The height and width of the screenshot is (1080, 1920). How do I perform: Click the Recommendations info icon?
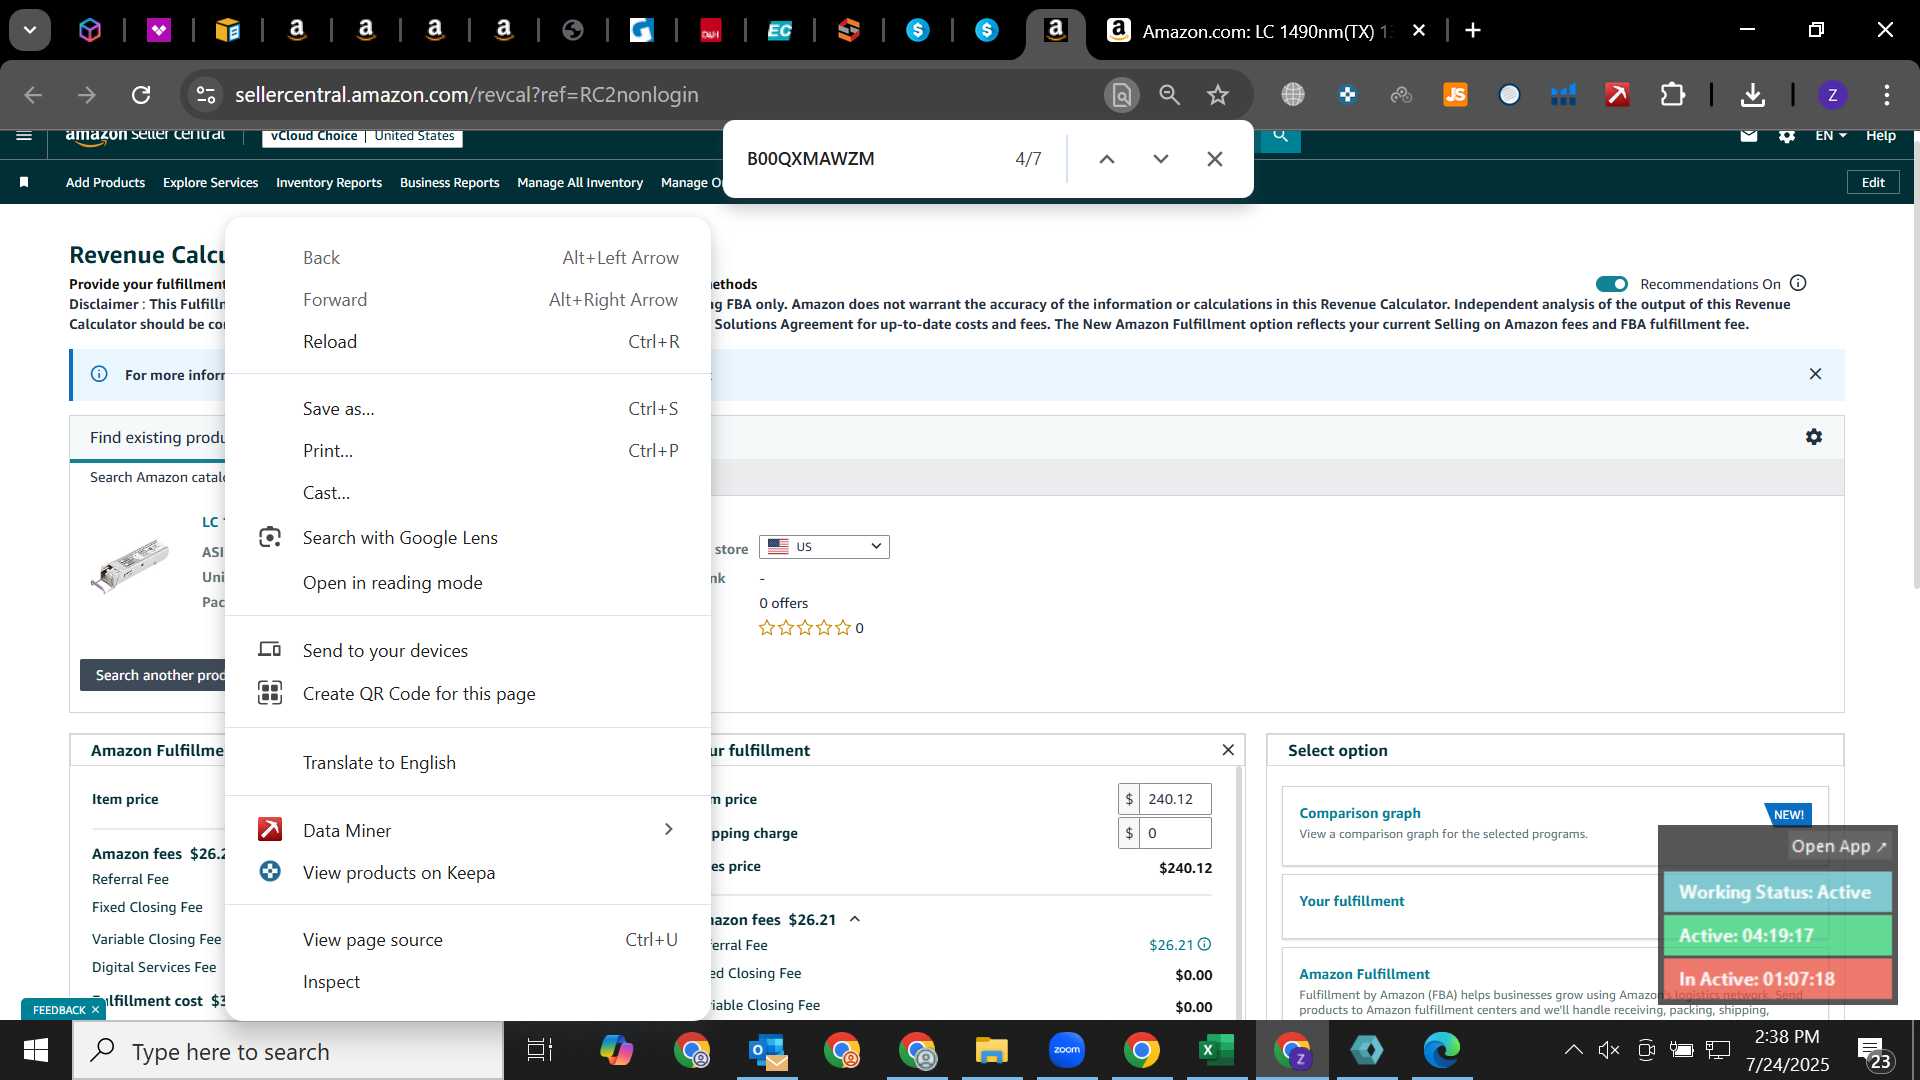click(1797, 283)
